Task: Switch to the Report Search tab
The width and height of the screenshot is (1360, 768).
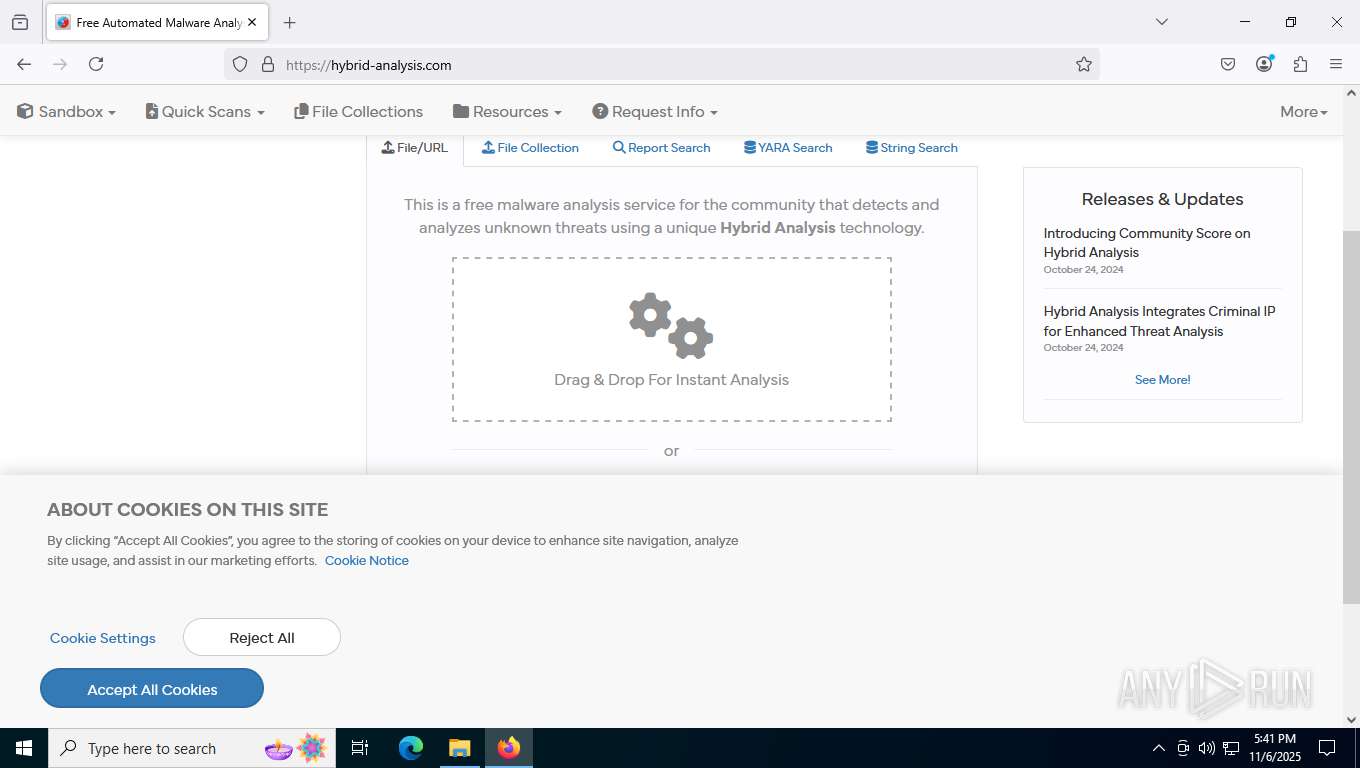Action: (661, 148)
